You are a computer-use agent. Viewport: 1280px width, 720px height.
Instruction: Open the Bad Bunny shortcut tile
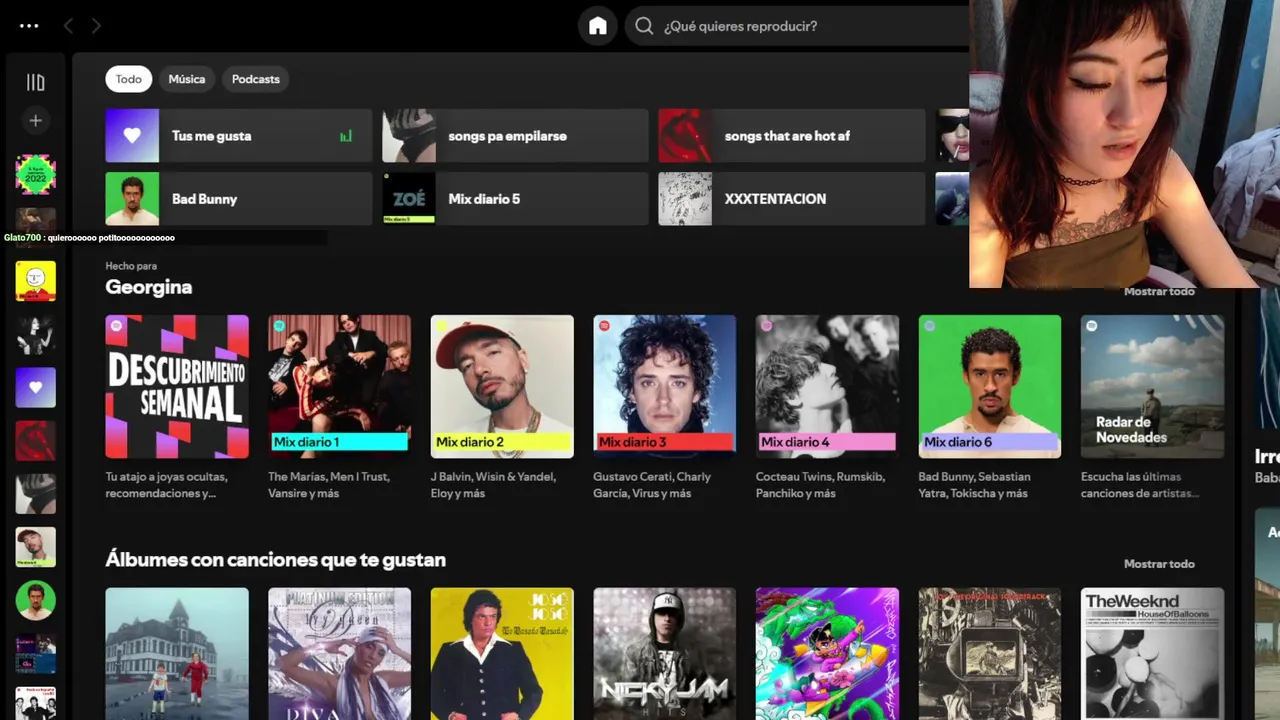pyautogui.click(x=239, y=199)
